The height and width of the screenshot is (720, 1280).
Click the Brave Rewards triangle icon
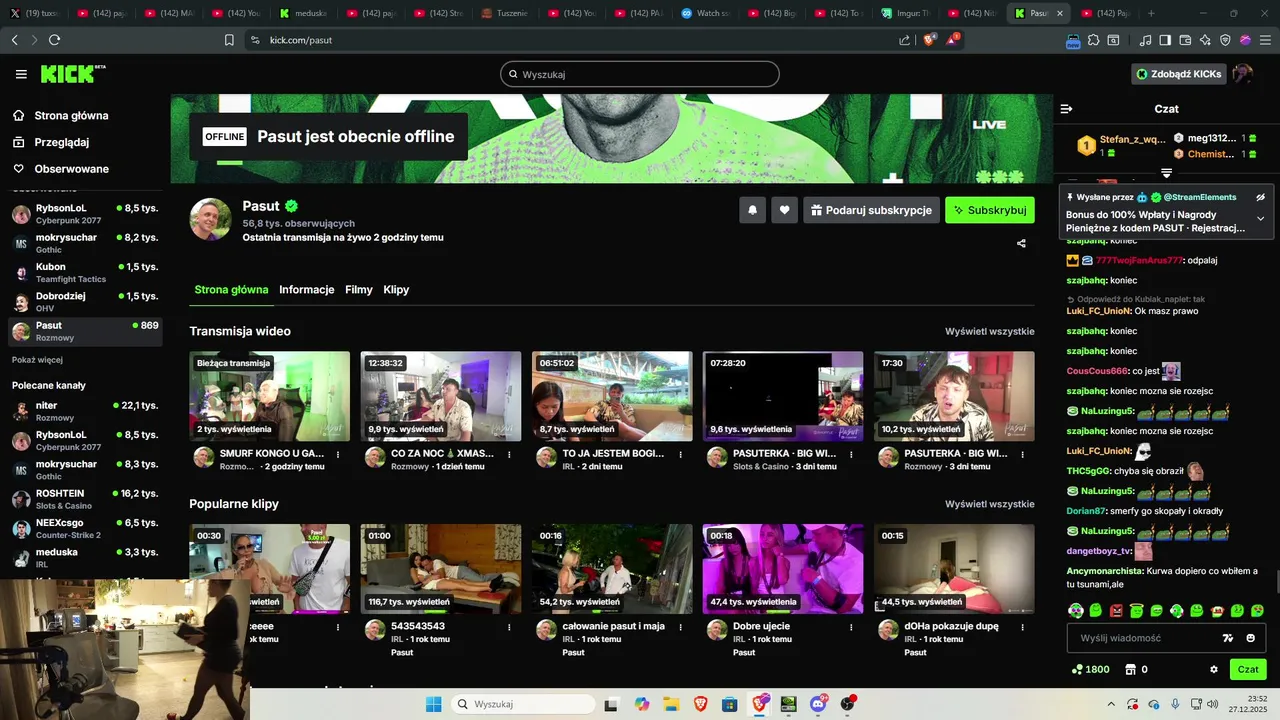(x=952, y=40)
